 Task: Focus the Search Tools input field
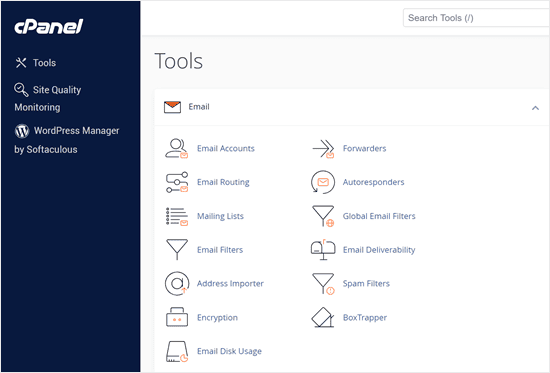pyautogui.click(x=476, y=18)
